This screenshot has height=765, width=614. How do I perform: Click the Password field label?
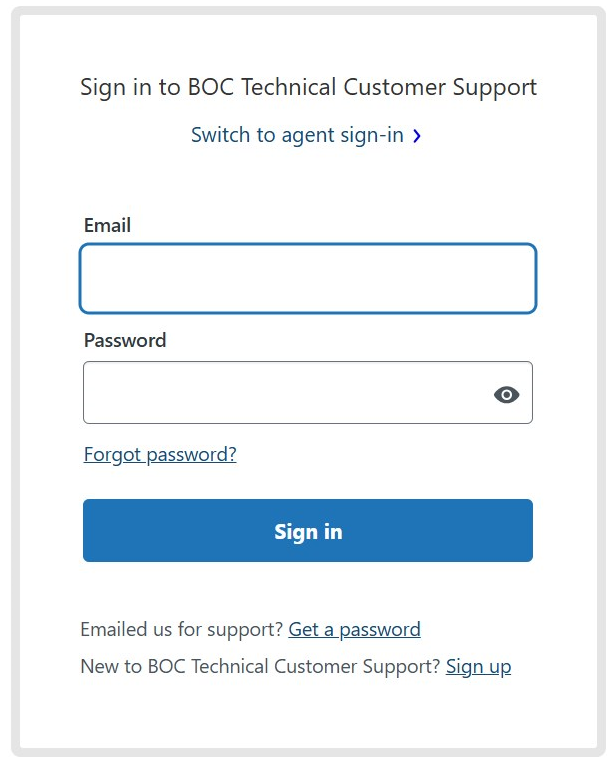click(125, 340)
